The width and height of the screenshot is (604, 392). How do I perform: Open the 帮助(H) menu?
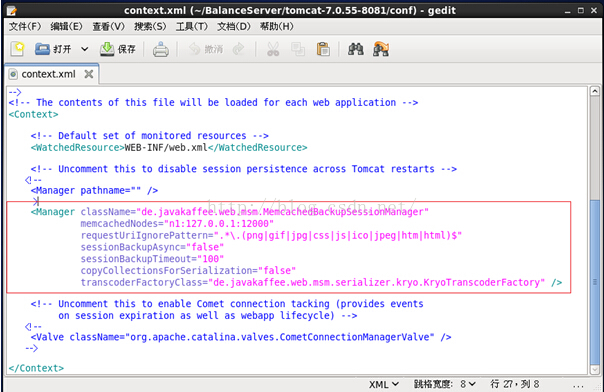click(x=276, y=27)
